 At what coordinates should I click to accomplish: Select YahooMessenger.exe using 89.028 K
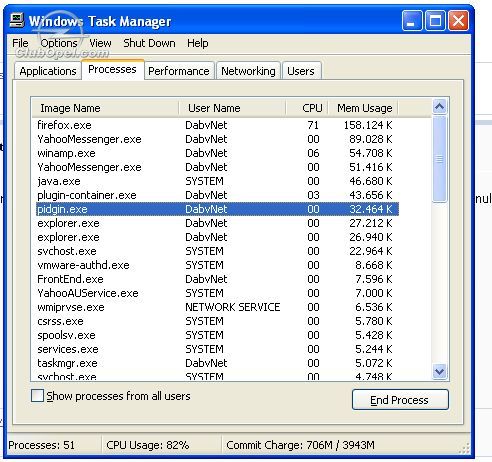[217, 139]
